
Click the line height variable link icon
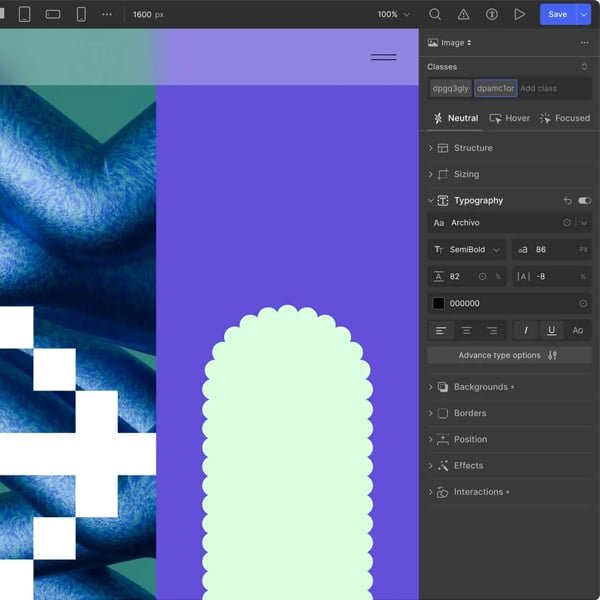click(483, 276)
